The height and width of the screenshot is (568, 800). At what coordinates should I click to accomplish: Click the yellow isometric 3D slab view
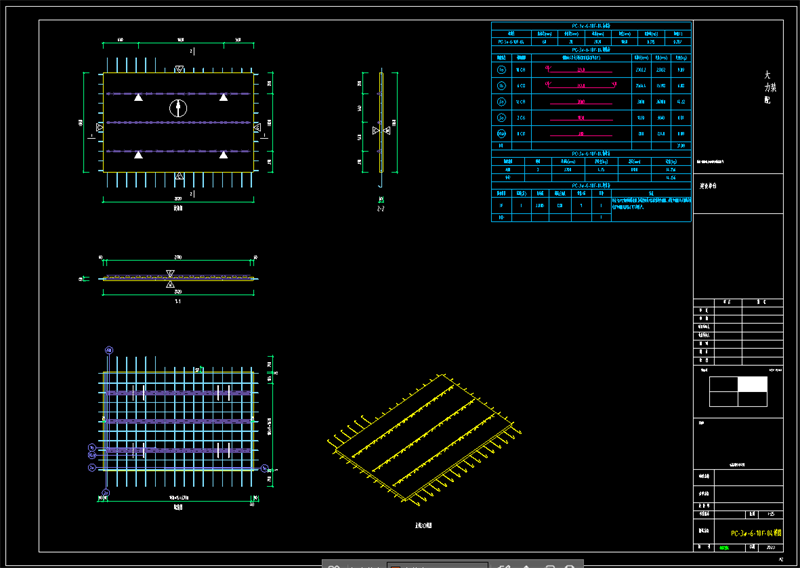pyautogui.click(x=424, y=440)
